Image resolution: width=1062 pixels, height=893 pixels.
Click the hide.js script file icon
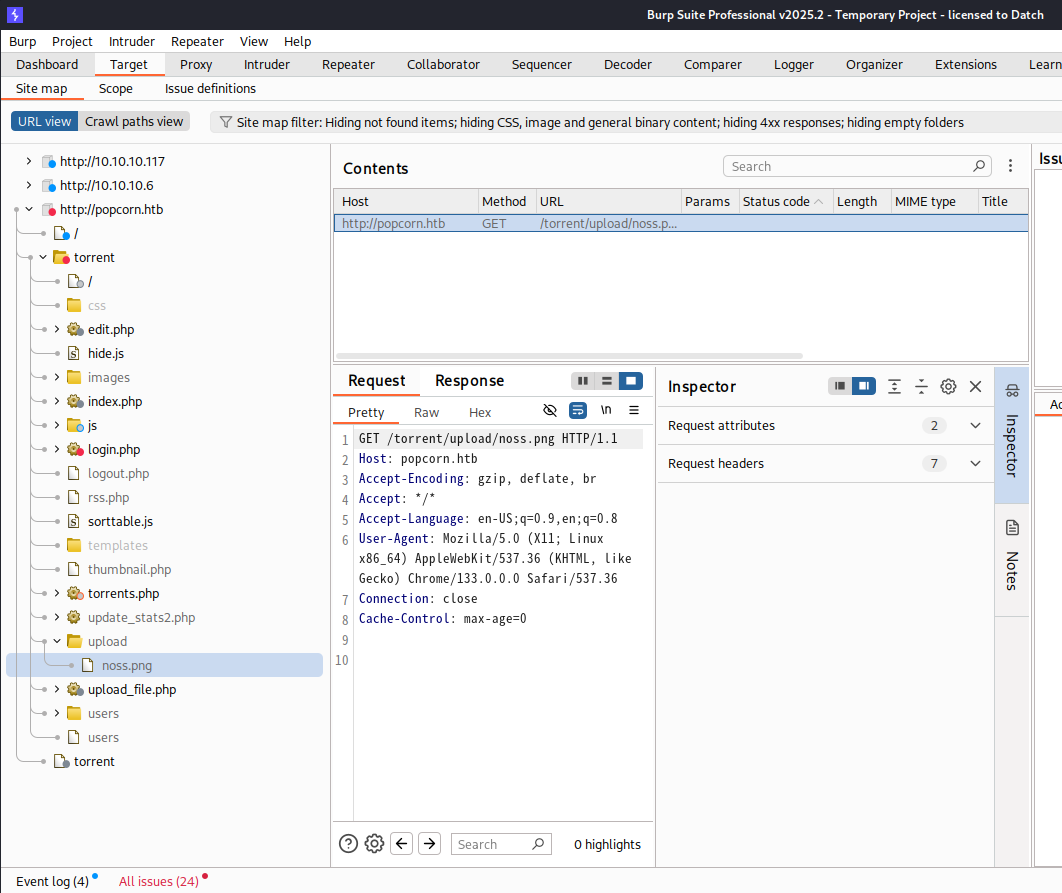[x=75, y=353]
